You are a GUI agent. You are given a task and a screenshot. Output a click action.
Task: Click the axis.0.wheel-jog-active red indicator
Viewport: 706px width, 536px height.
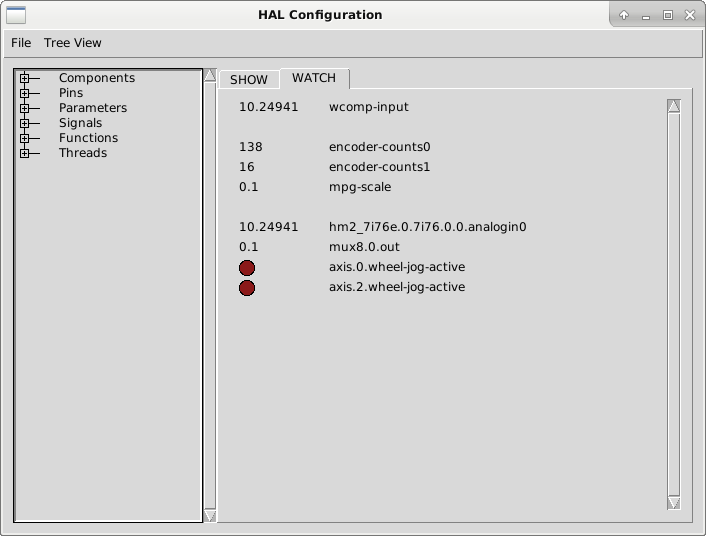point(247,268)
